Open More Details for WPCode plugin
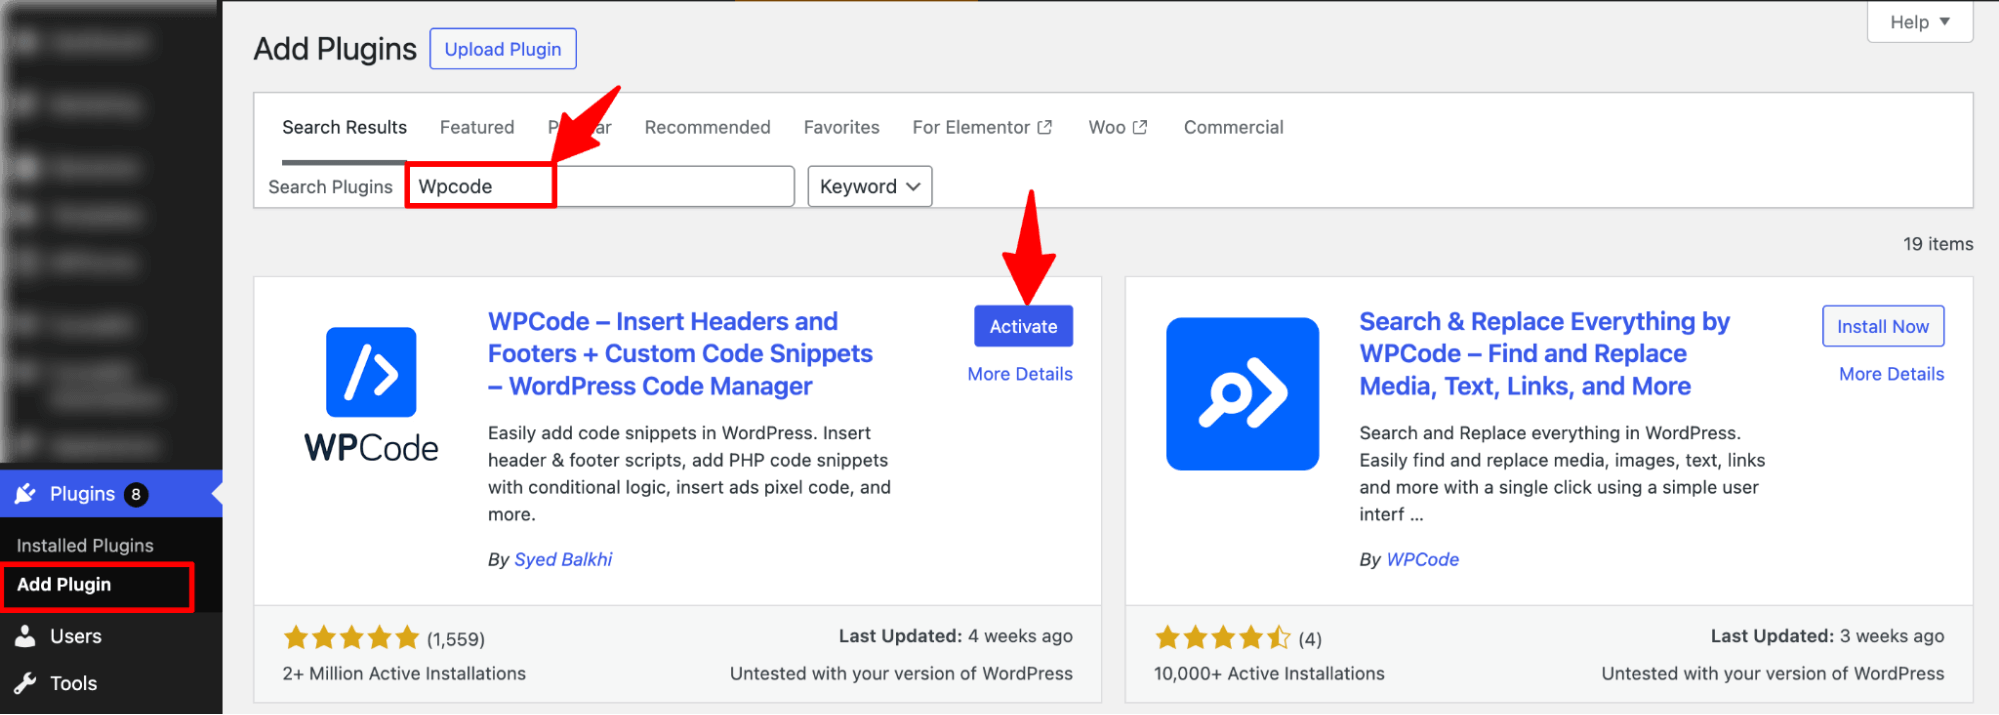Screen dimensions: 1999x715 coord(1020,374)
